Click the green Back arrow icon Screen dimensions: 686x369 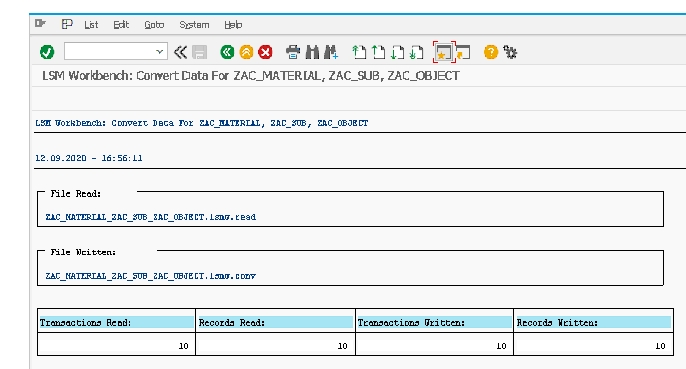pyautogui.click(x=227, y=52)
